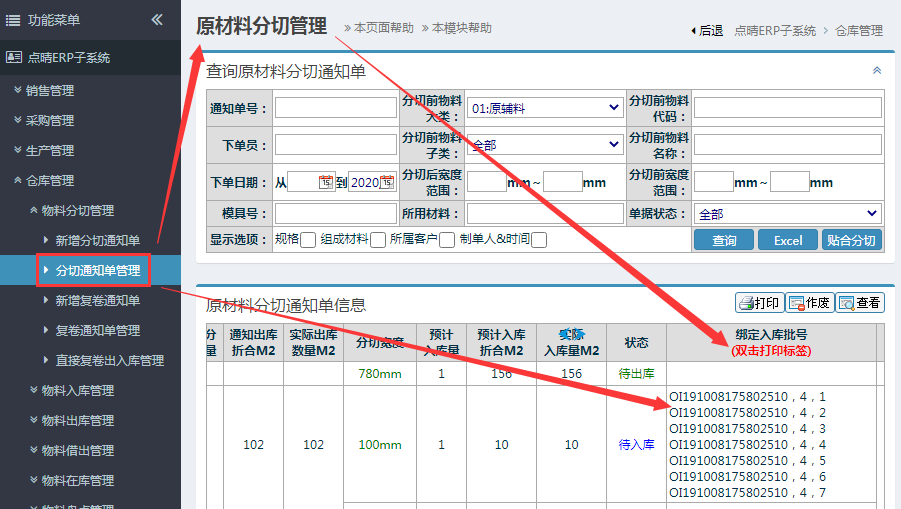Click the 查询 search button
Image resolution: width=901 pixels, height=509 pixels.
pyautogui.click(x=724, y=240)
